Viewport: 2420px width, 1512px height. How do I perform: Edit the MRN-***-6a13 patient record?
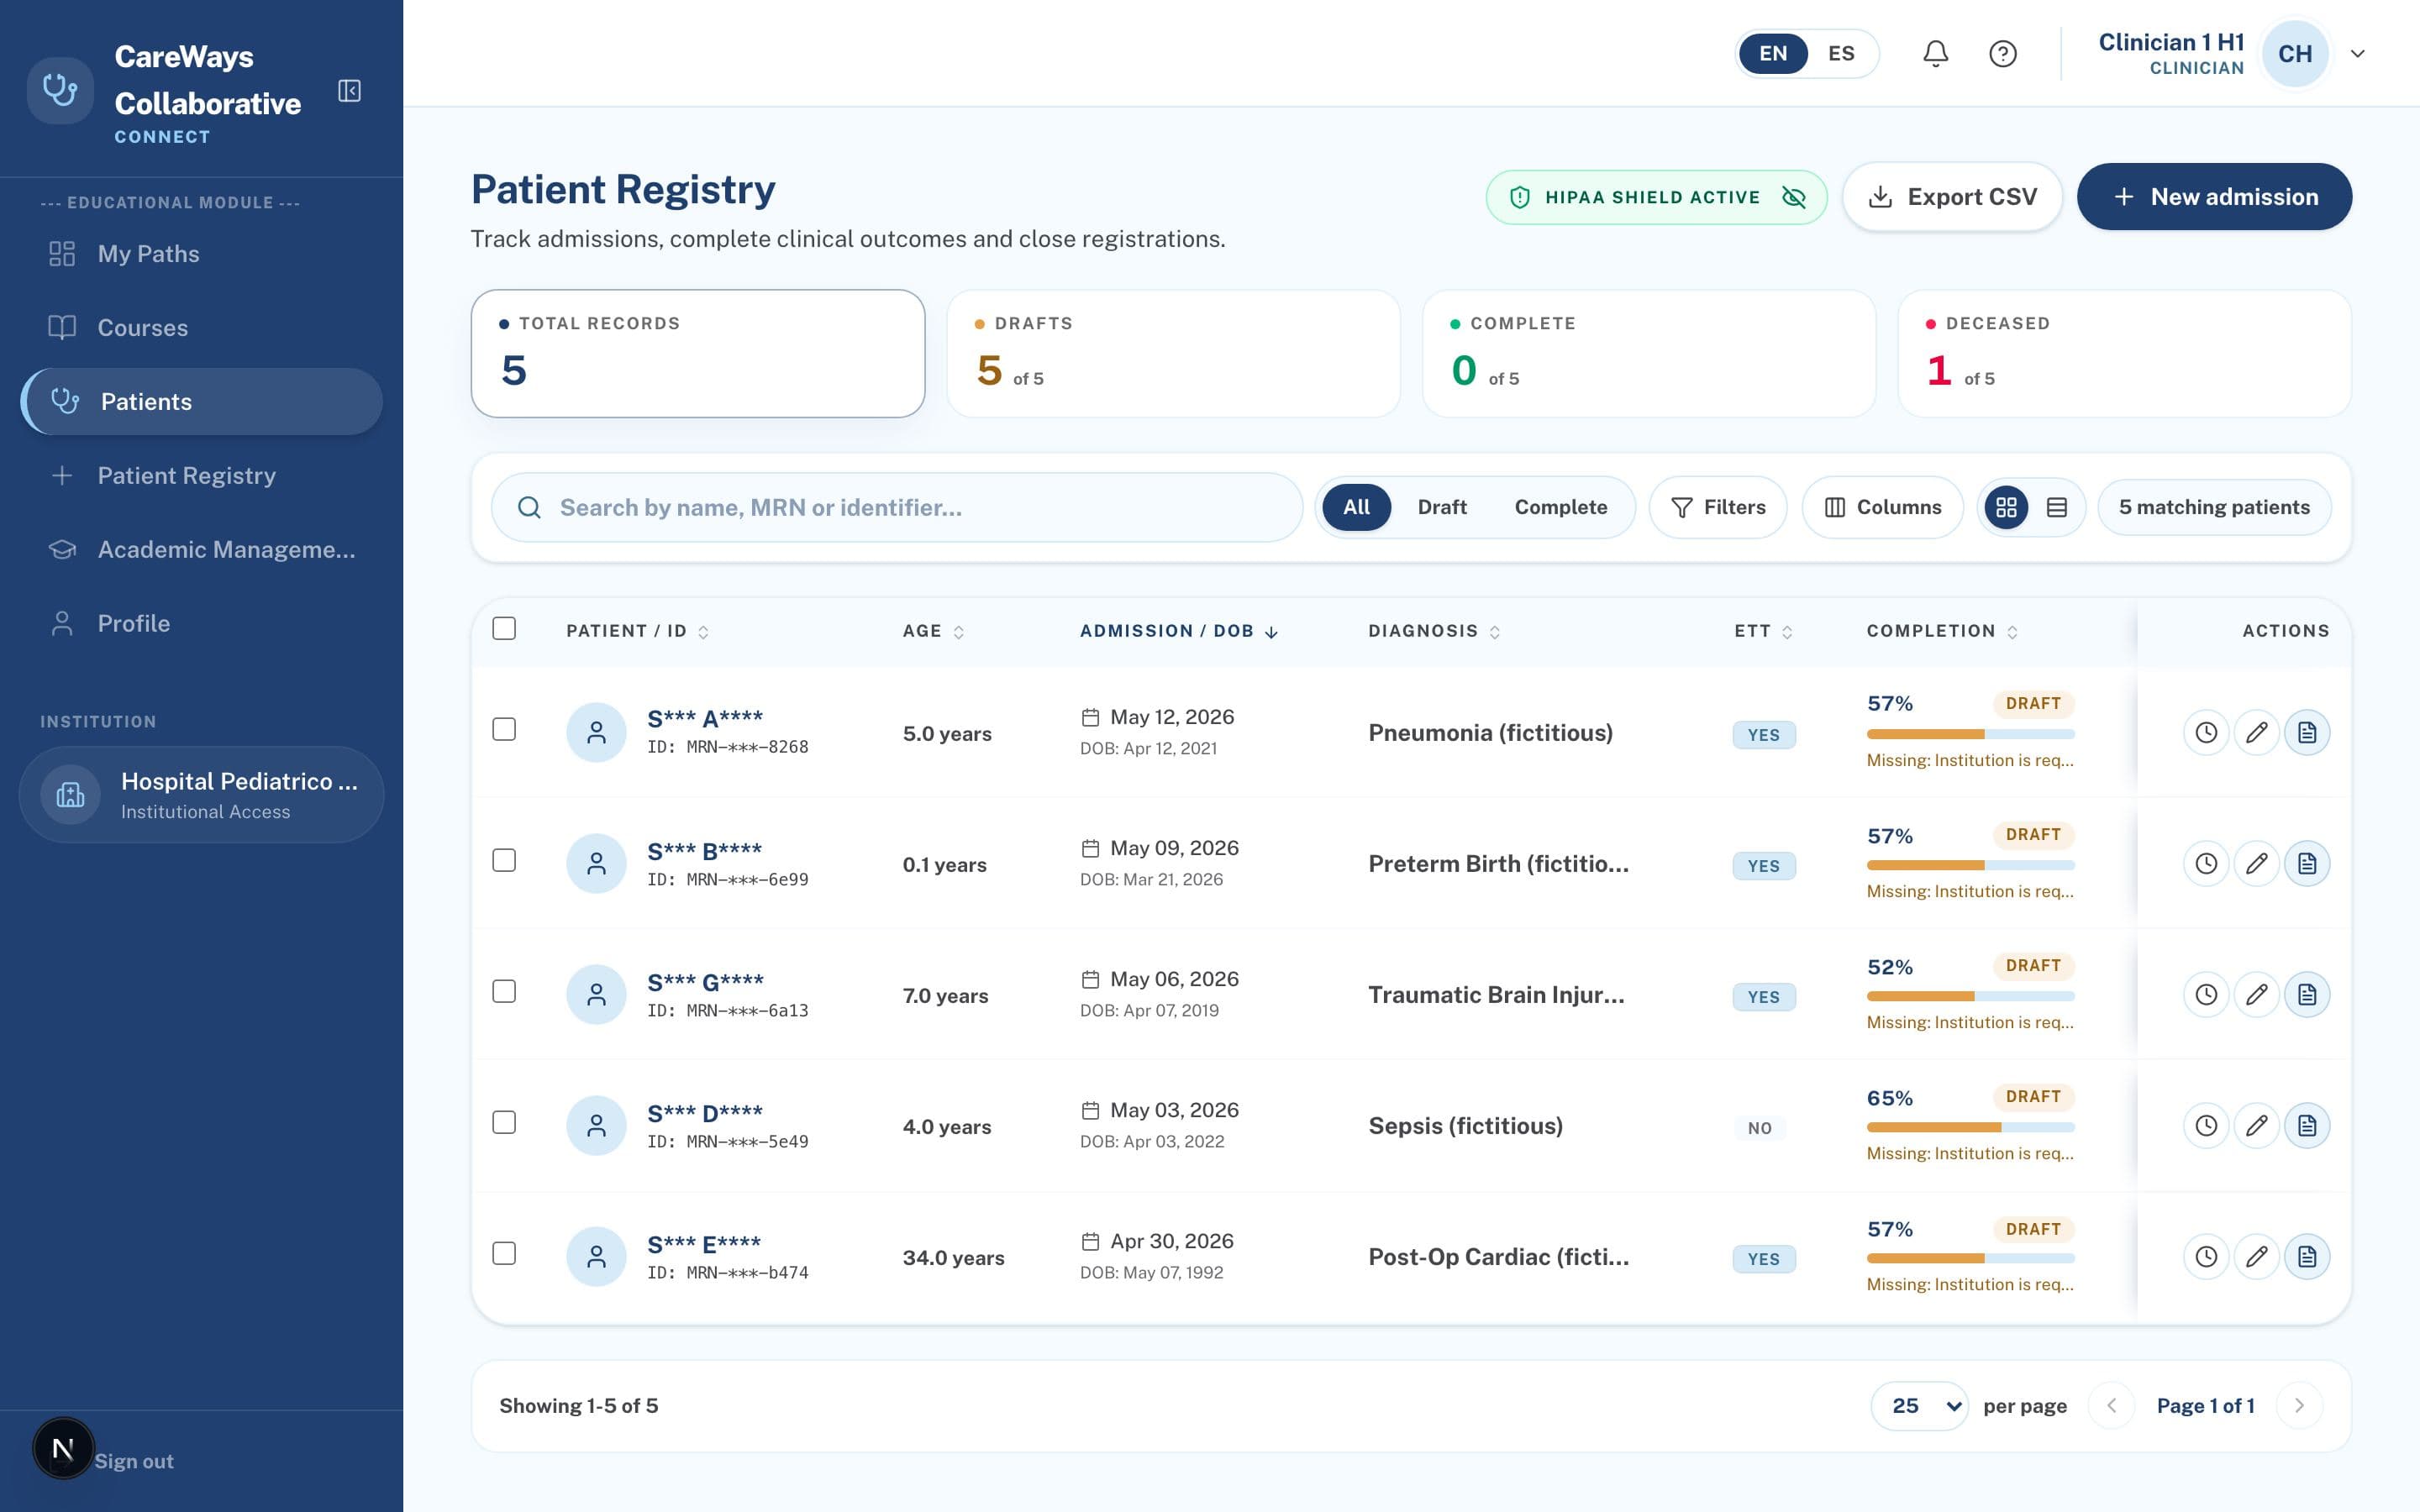(x=2256, y=995)
